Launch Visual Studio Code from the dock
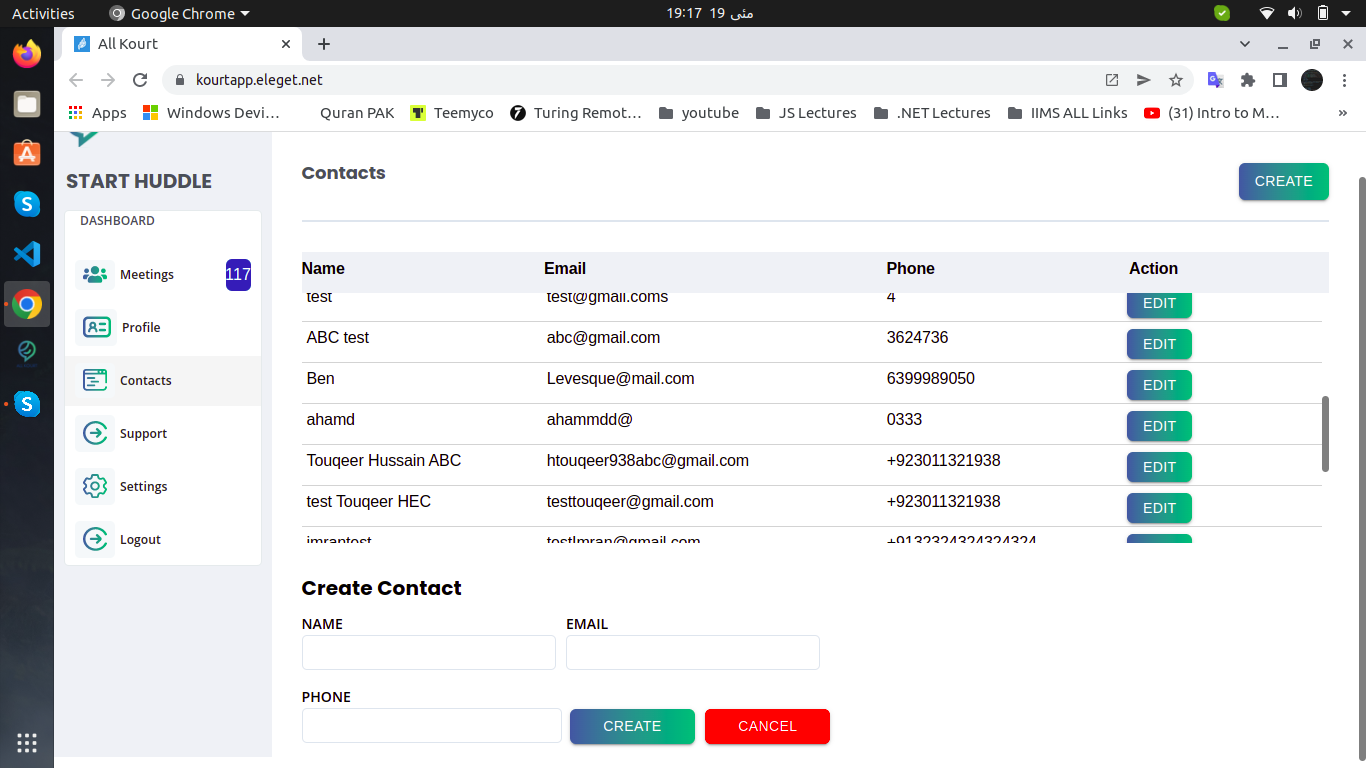Screen dimensions: 1366x768 (x=27, y=254)
